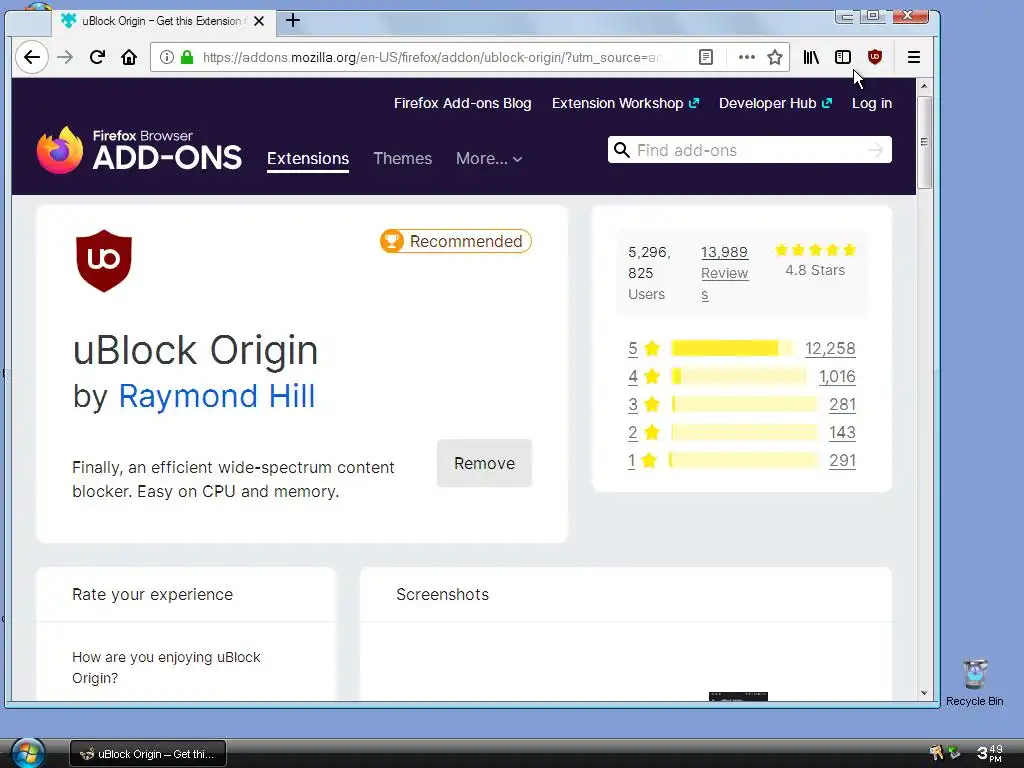The image size is (1024, 768).
Task: Open Developer Hub link
Action: (x=775, y=103)
